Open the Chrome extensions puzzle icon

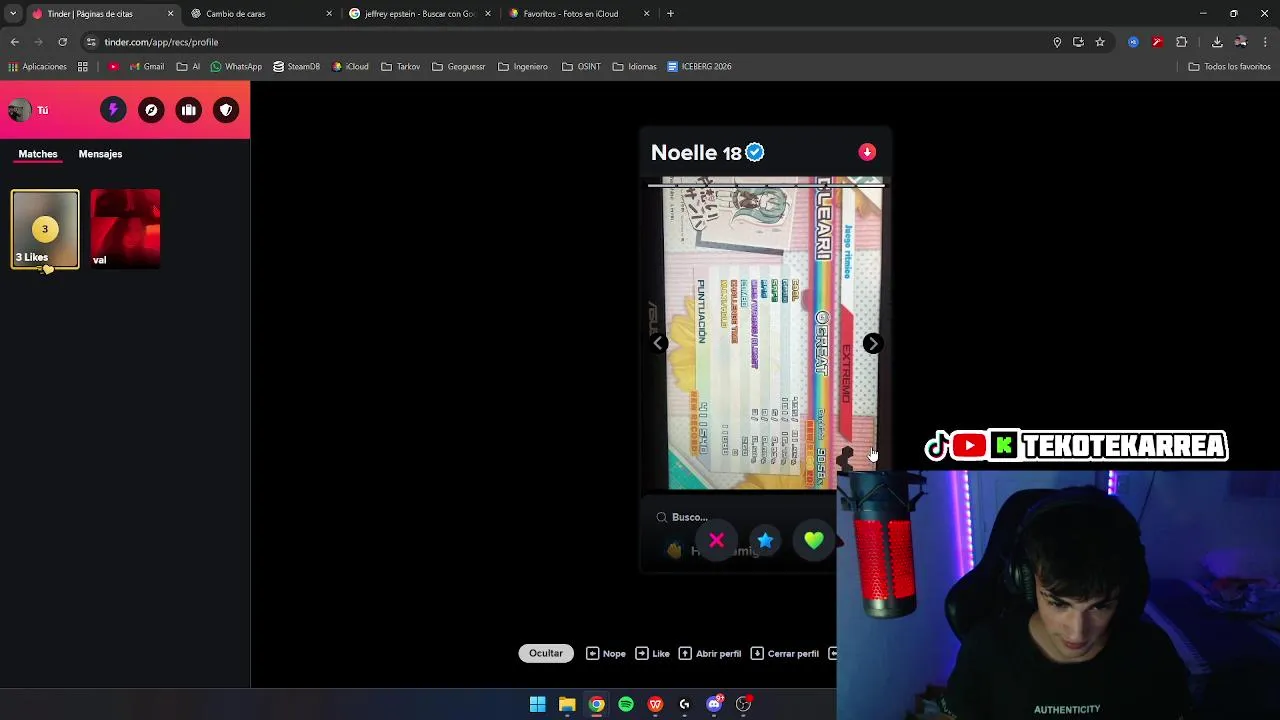coord(1182,42)
